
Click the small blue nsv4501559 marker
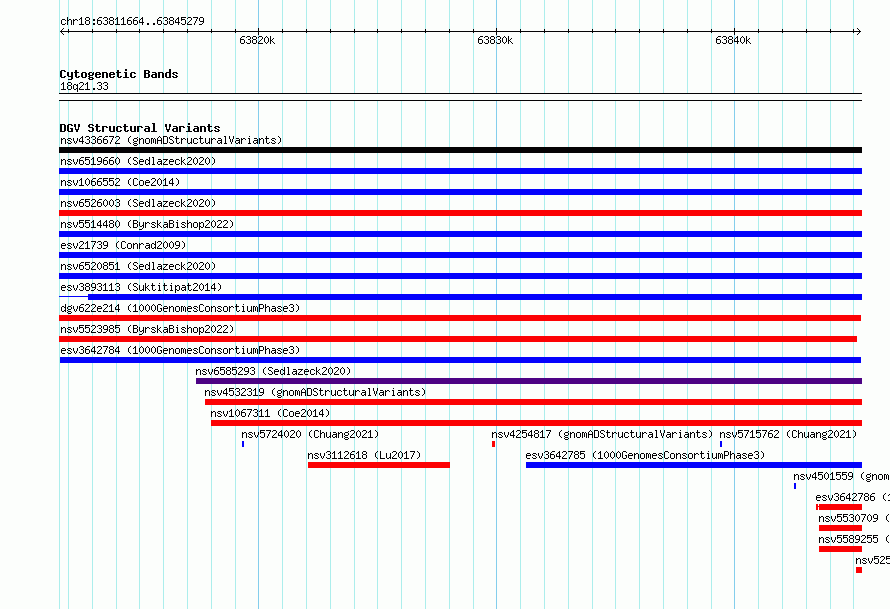pyautogui.click(x=795, y=486)
